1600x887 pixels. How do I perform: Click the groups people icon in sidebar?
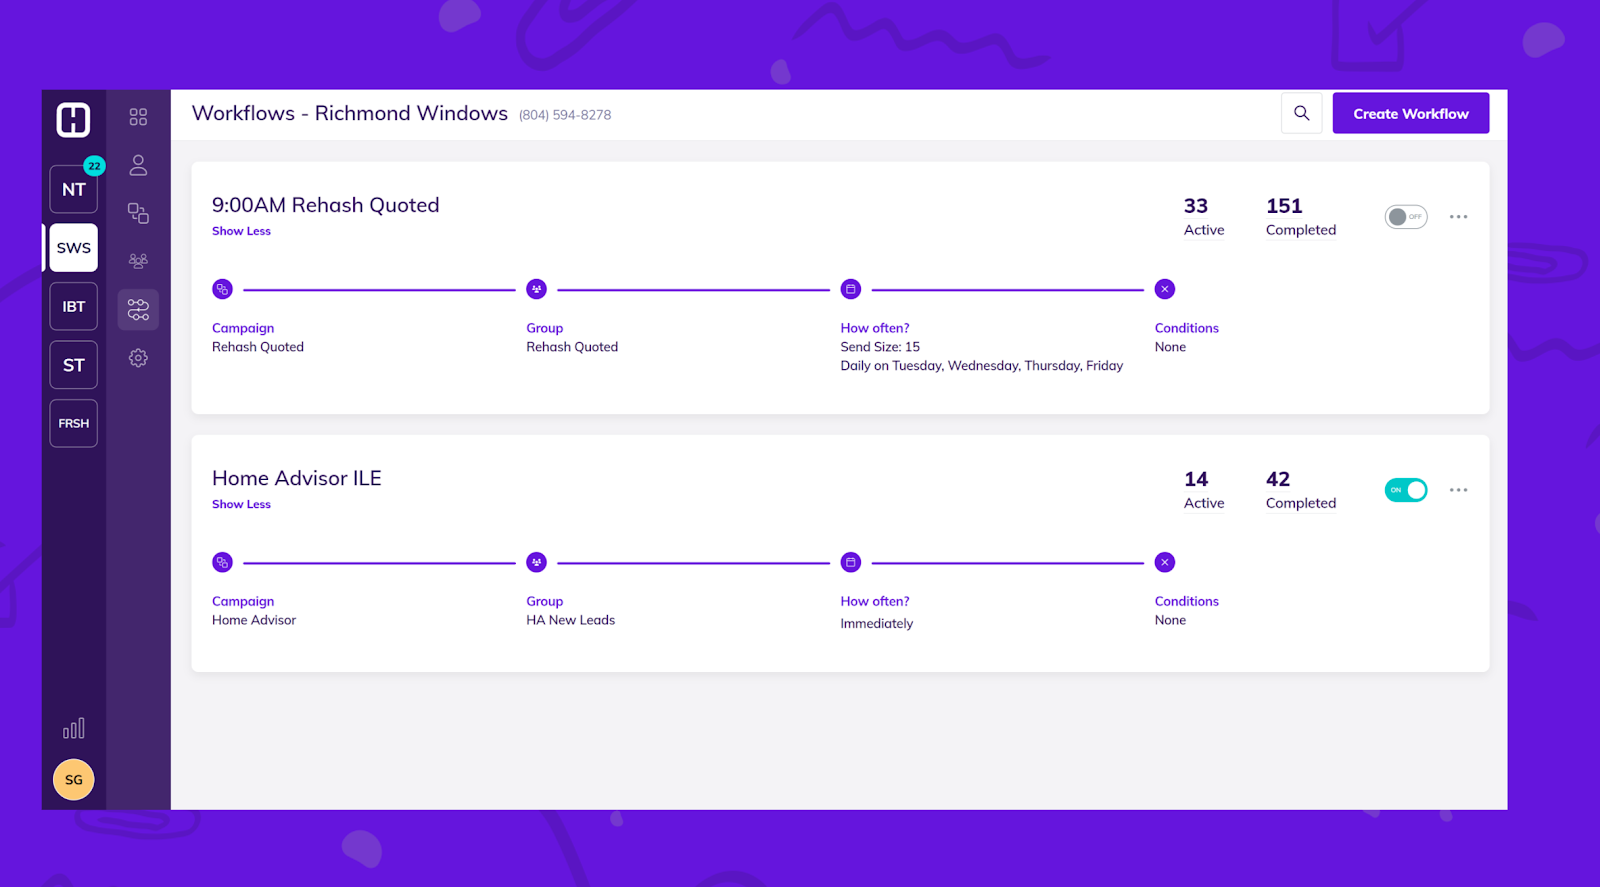138,261
